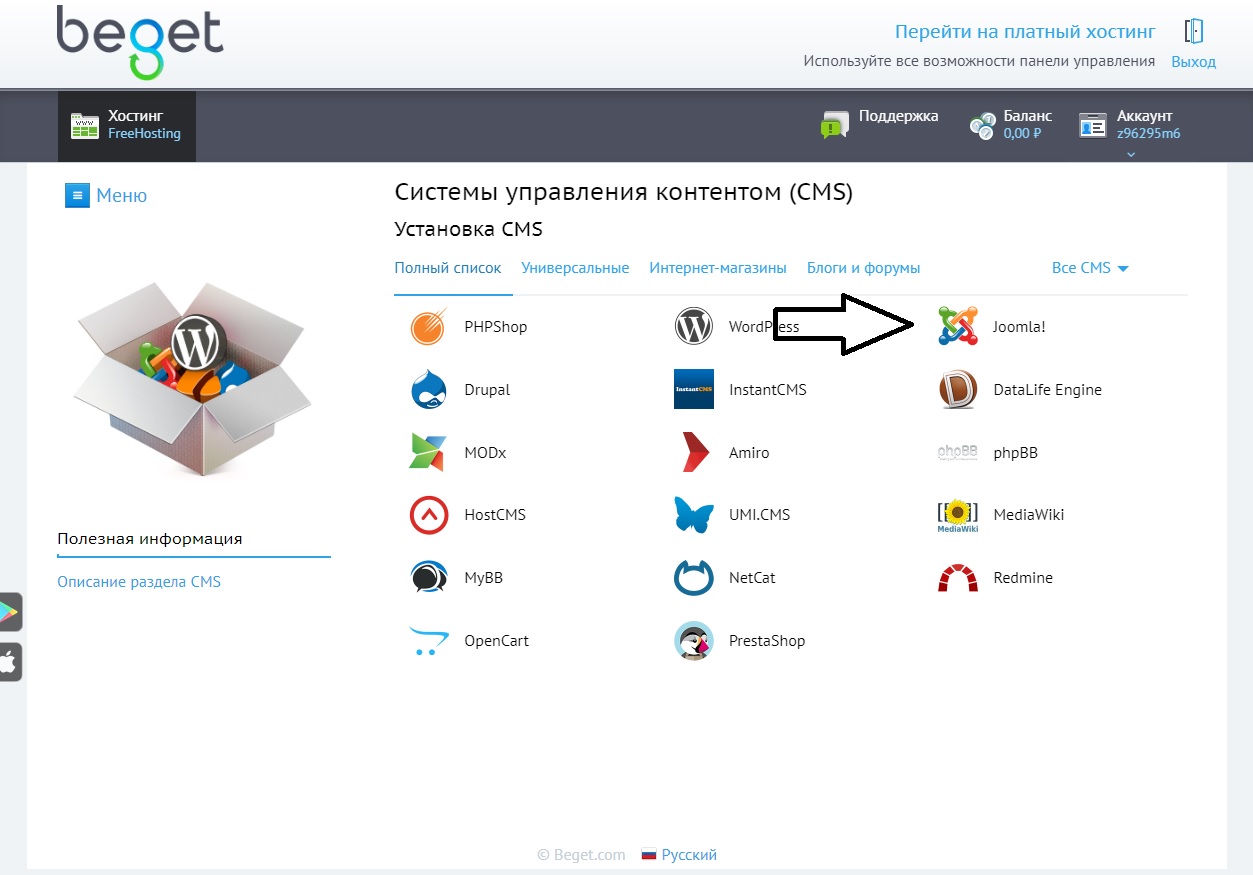
Task: Click the DataLife Engine logo icon
Action: (x=958, y=390)
